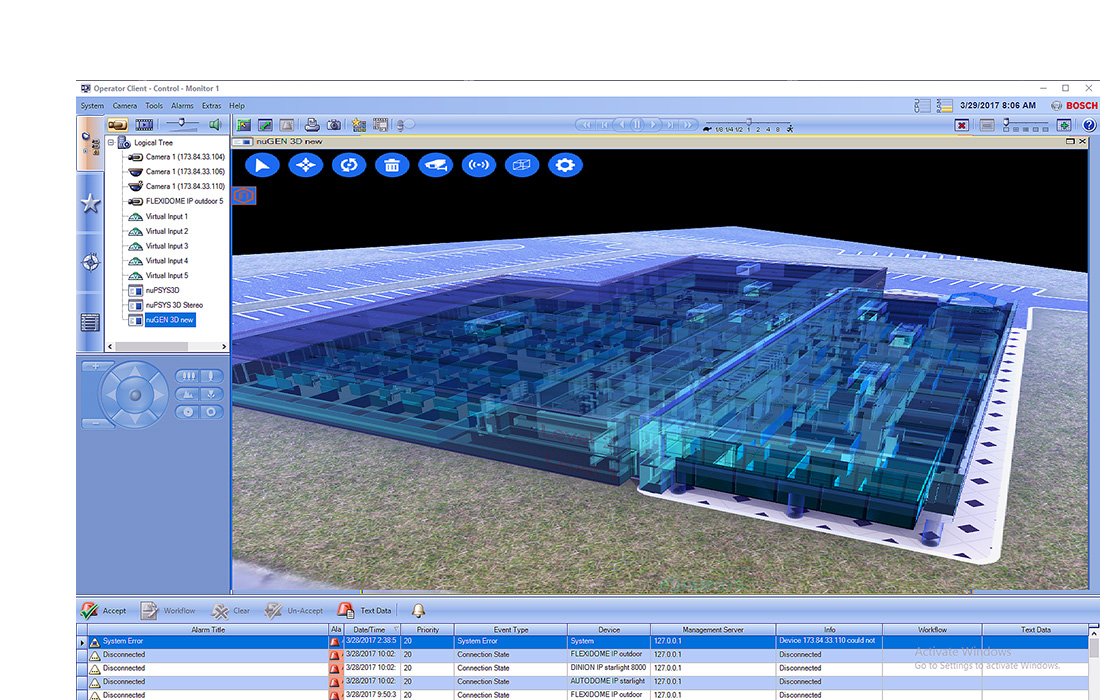Select Virtual Input 3 in tree

(167, 246)
